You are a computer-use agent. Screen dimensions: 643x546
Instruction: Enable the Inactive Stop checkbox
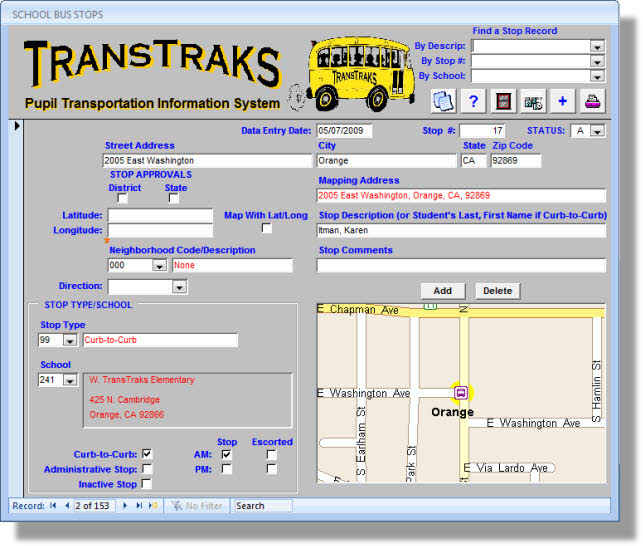click(147, 484)
